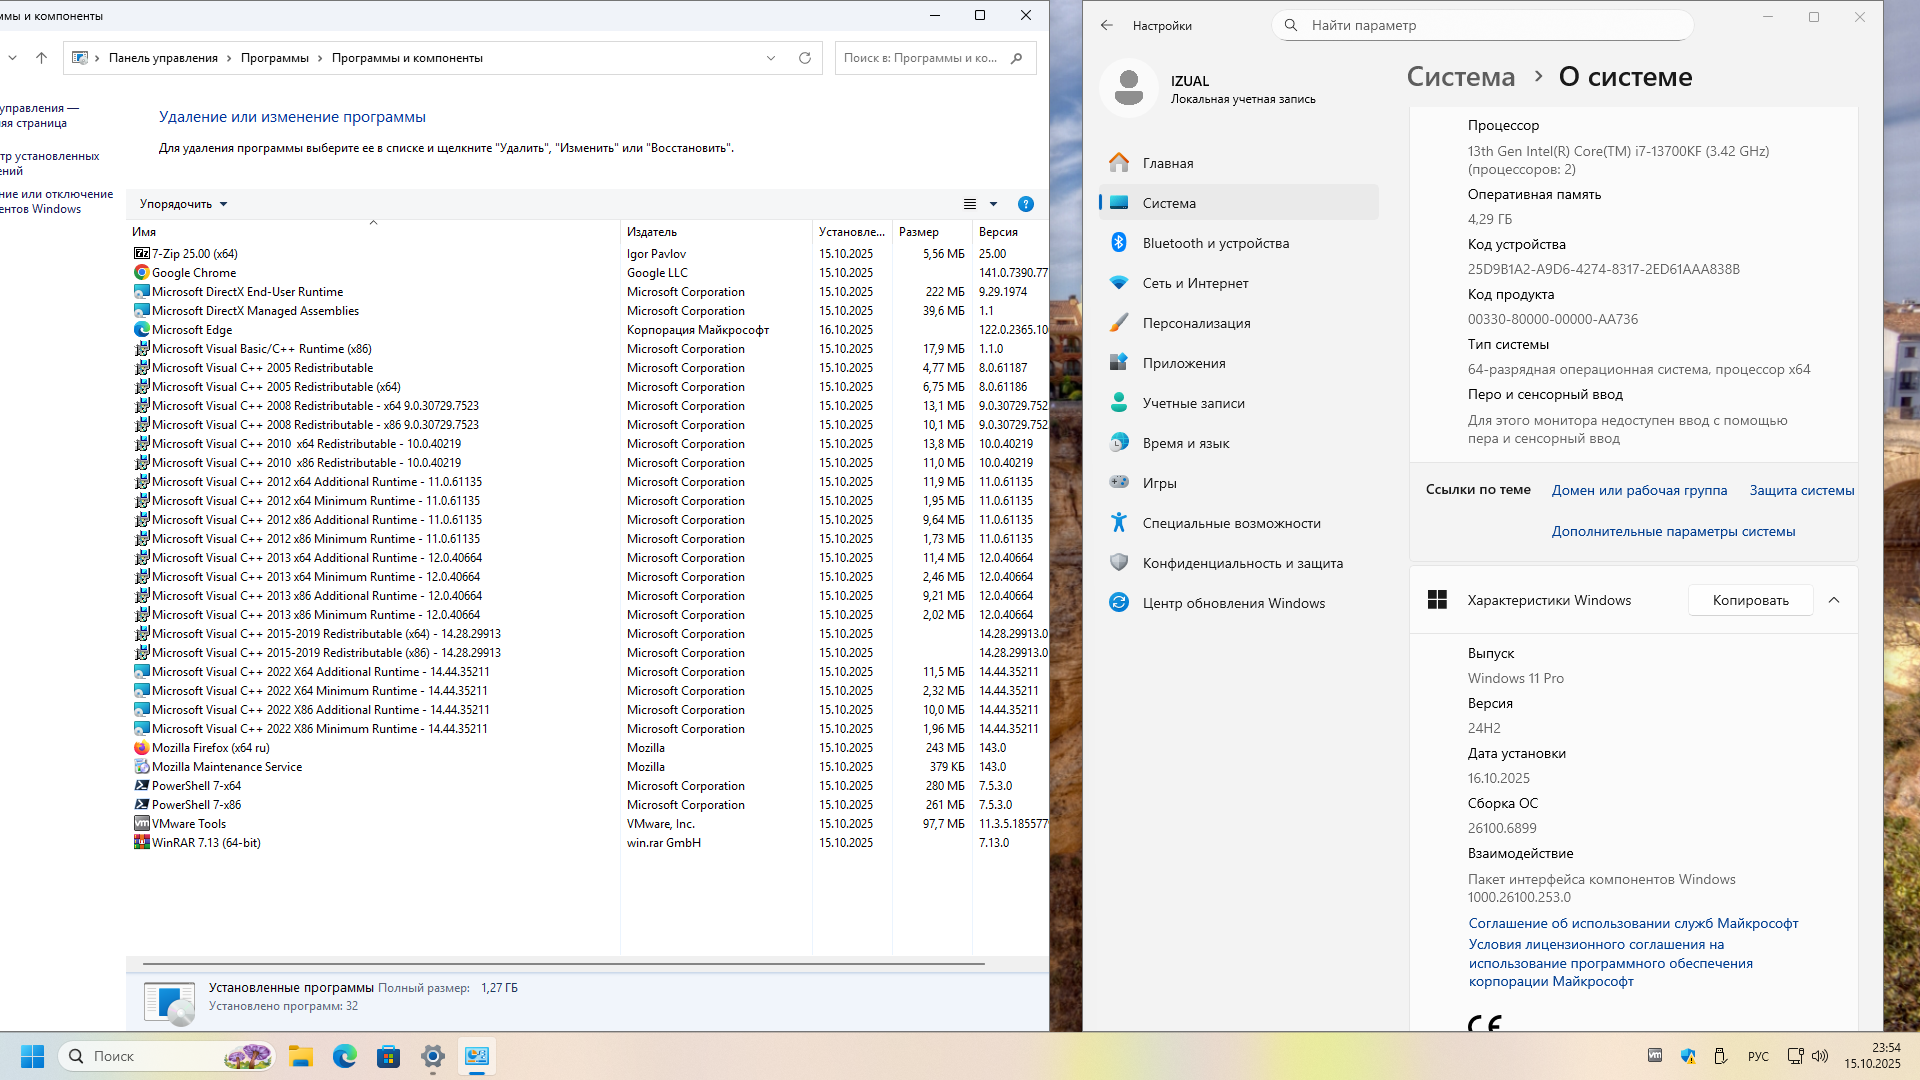Click the Защита системы link
1920x1080 pixels.
point(1801,490)
